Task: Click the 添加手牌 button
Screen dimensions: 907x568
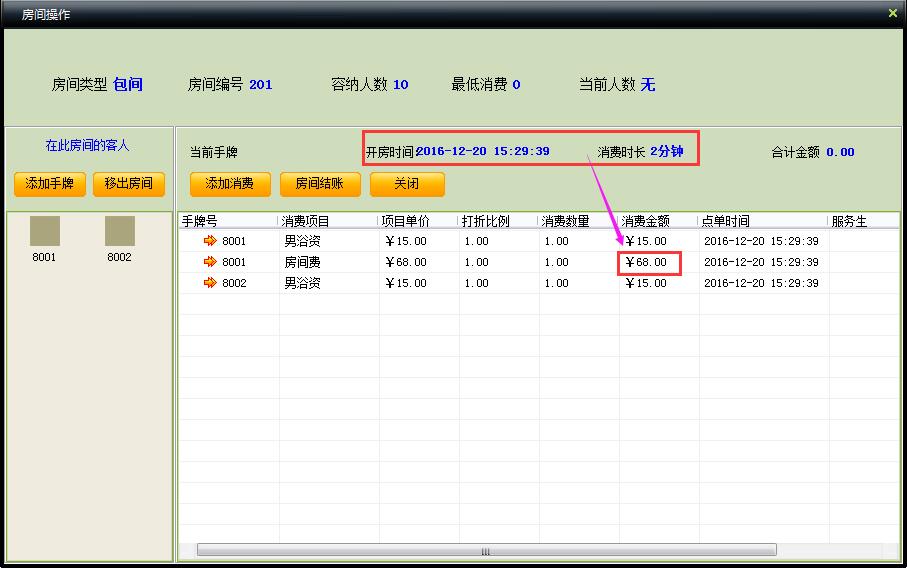Action: pyautogui.click(x=50, y=184)
